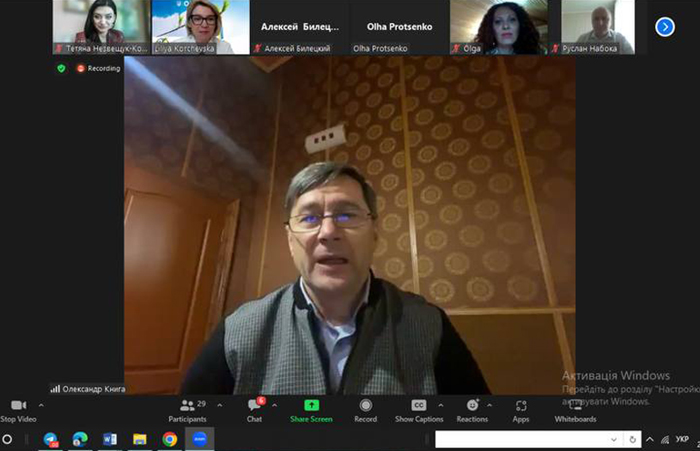Select Liliya Korchevska video thumbnail
Viewport: 700px width, 451px height.
[x=200, y=27]
